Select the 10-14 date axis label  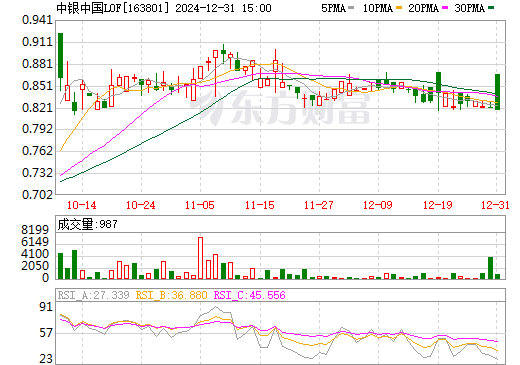tap(82, 205)
